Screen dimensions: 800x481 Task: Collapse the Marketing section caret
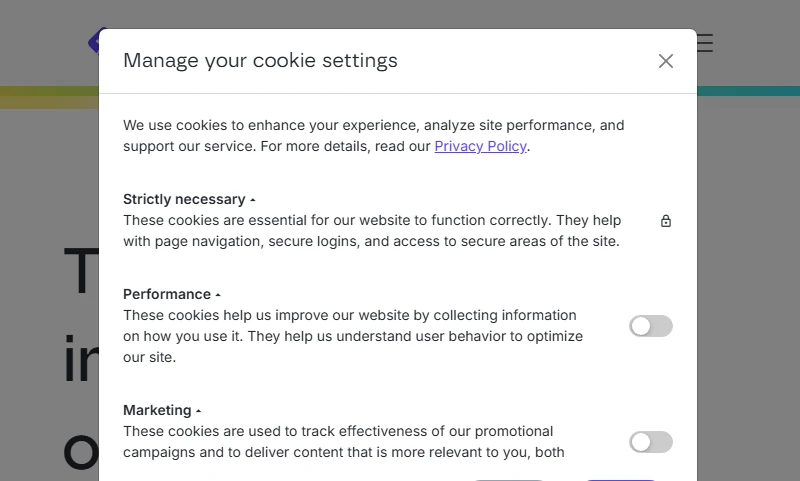click(198, 411)
